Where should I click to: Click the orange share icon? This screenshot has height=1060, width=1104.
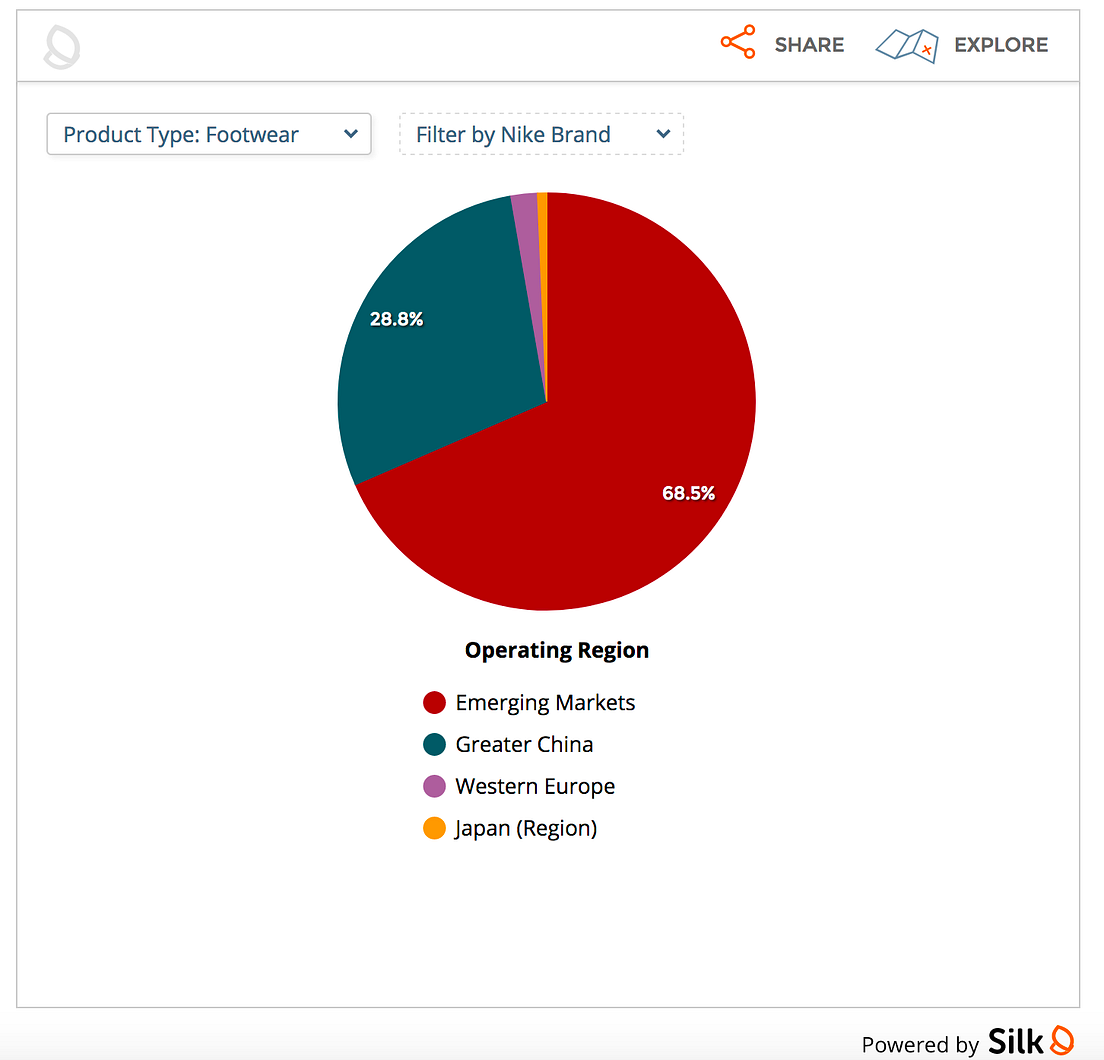click(738, 42)
